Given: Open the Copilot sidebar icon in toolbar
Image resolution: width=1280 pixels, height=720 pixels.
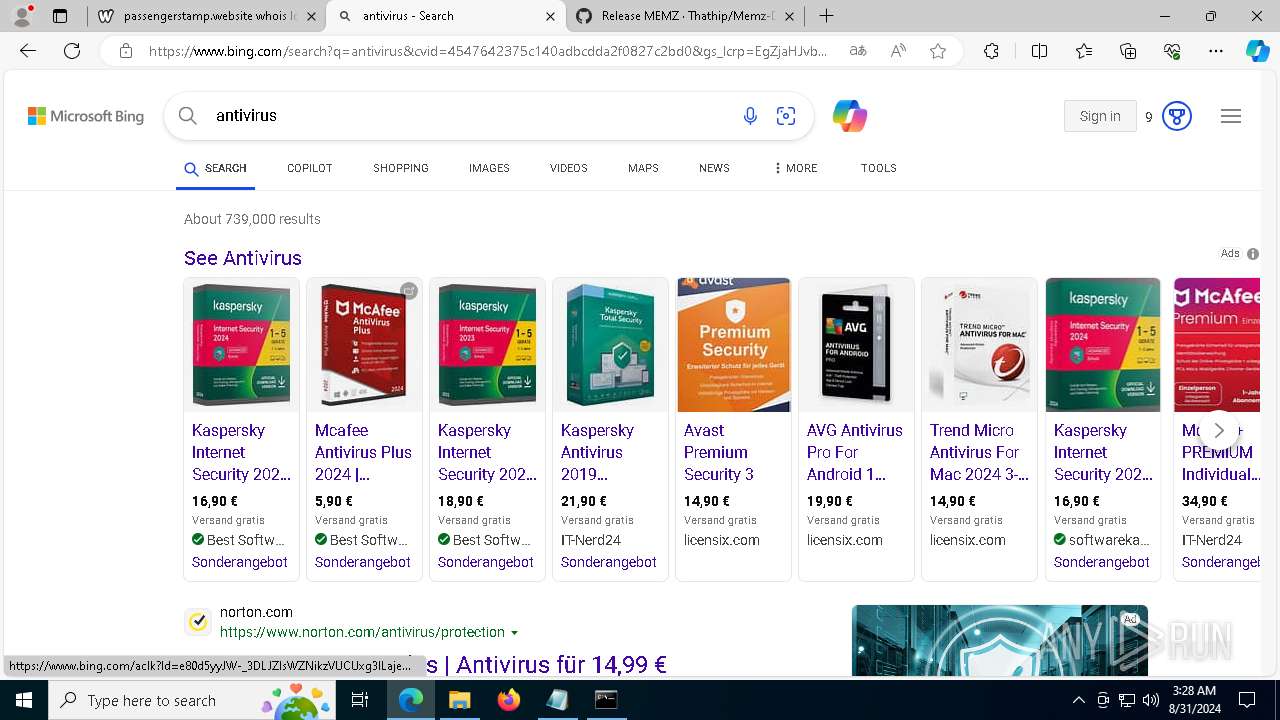Looking at the screenshot, I should (x=1257, y=51).
